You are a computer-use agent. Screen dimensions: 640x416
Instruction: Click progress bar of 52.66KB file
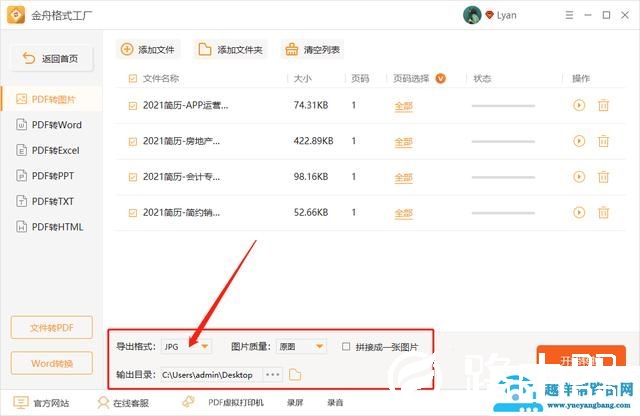503,213
